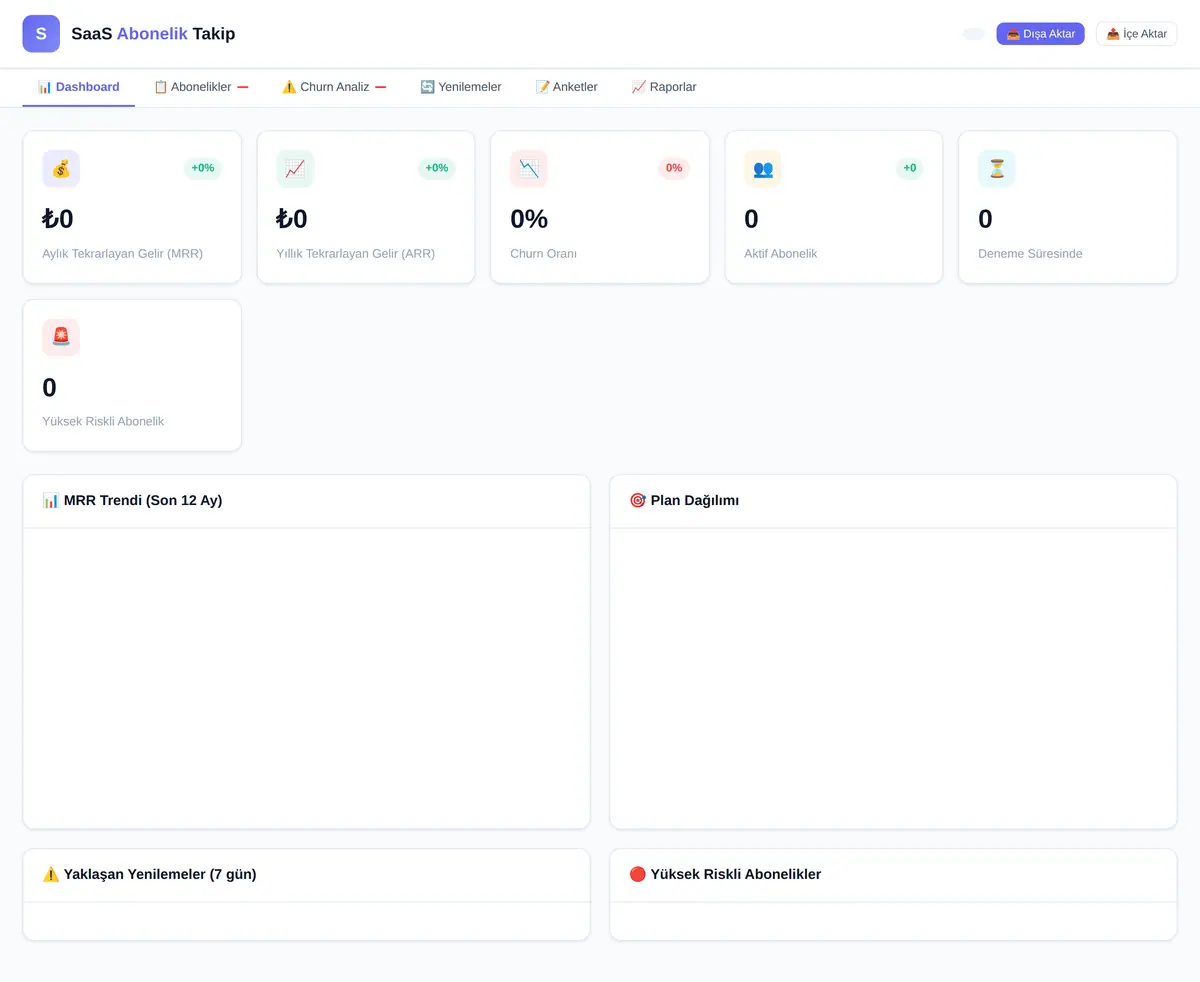Viewport: 1200px width, 982px height.
Task: Click the siren icon on Yüksek Riskli Abonelik card
Action: (61, 337)
